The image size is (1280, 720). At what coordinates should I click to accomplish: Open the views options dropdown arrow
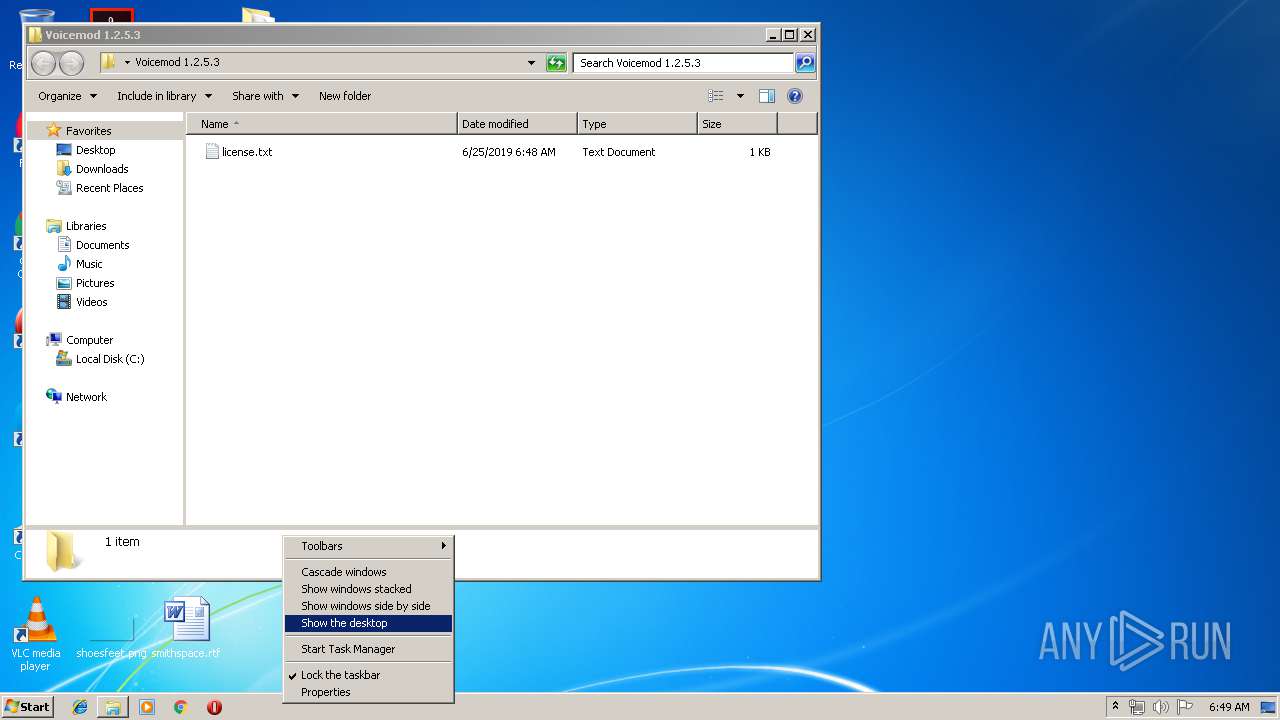[740, 96]
